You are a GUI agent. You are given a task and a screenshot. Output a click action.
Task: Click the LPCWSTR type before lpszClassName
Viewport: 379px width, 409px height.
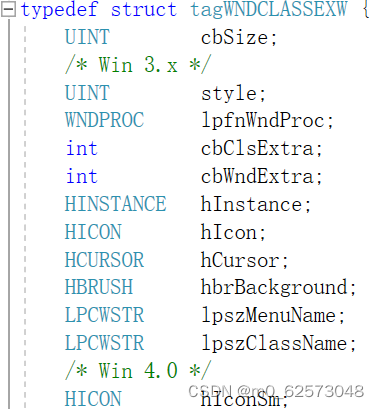point(104,343)
